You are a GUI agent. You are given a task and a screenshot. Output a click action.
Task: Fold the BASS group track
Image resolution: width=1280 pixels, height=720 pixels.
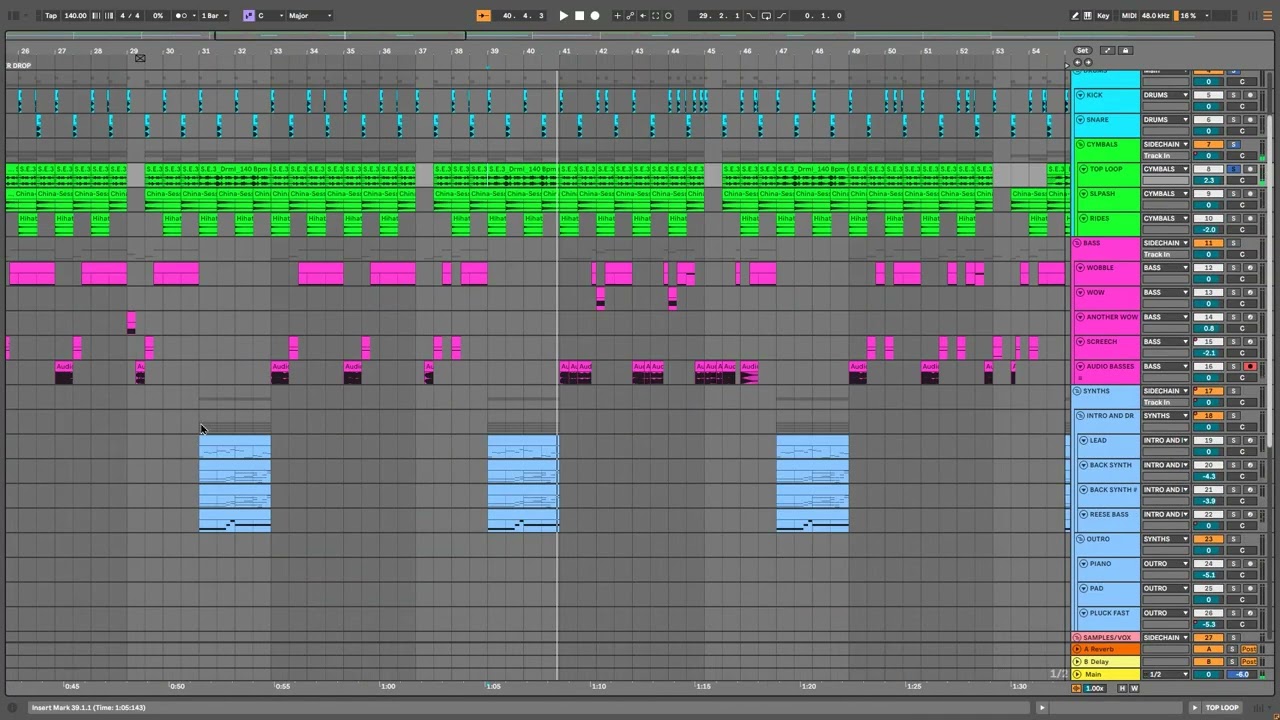1077,243
